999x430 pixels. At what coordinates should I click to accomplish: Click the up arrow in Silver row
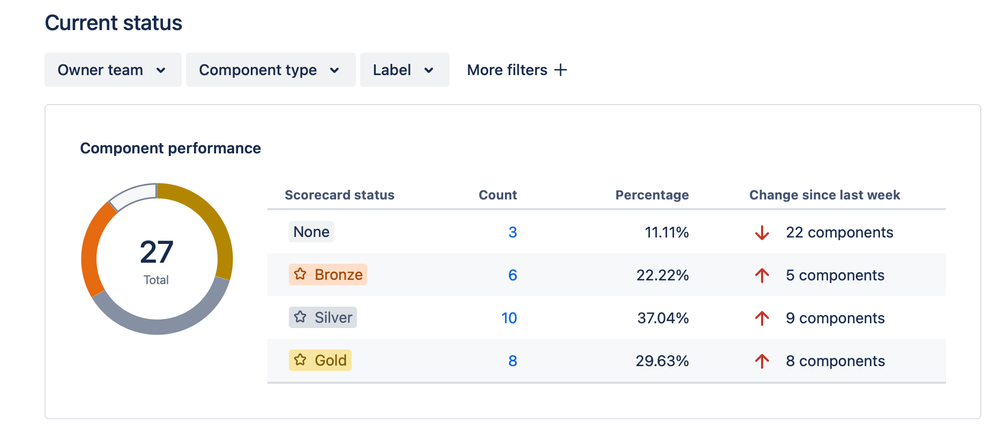pos(762,319)
